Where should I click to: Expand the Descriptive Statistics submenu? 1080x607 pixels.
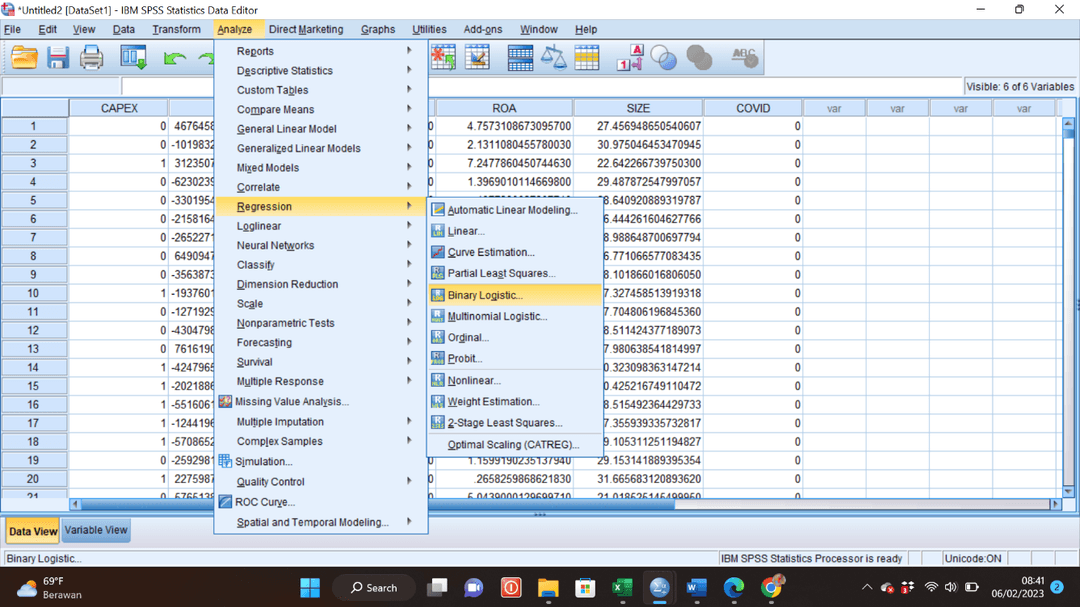(x=321, y=70)
